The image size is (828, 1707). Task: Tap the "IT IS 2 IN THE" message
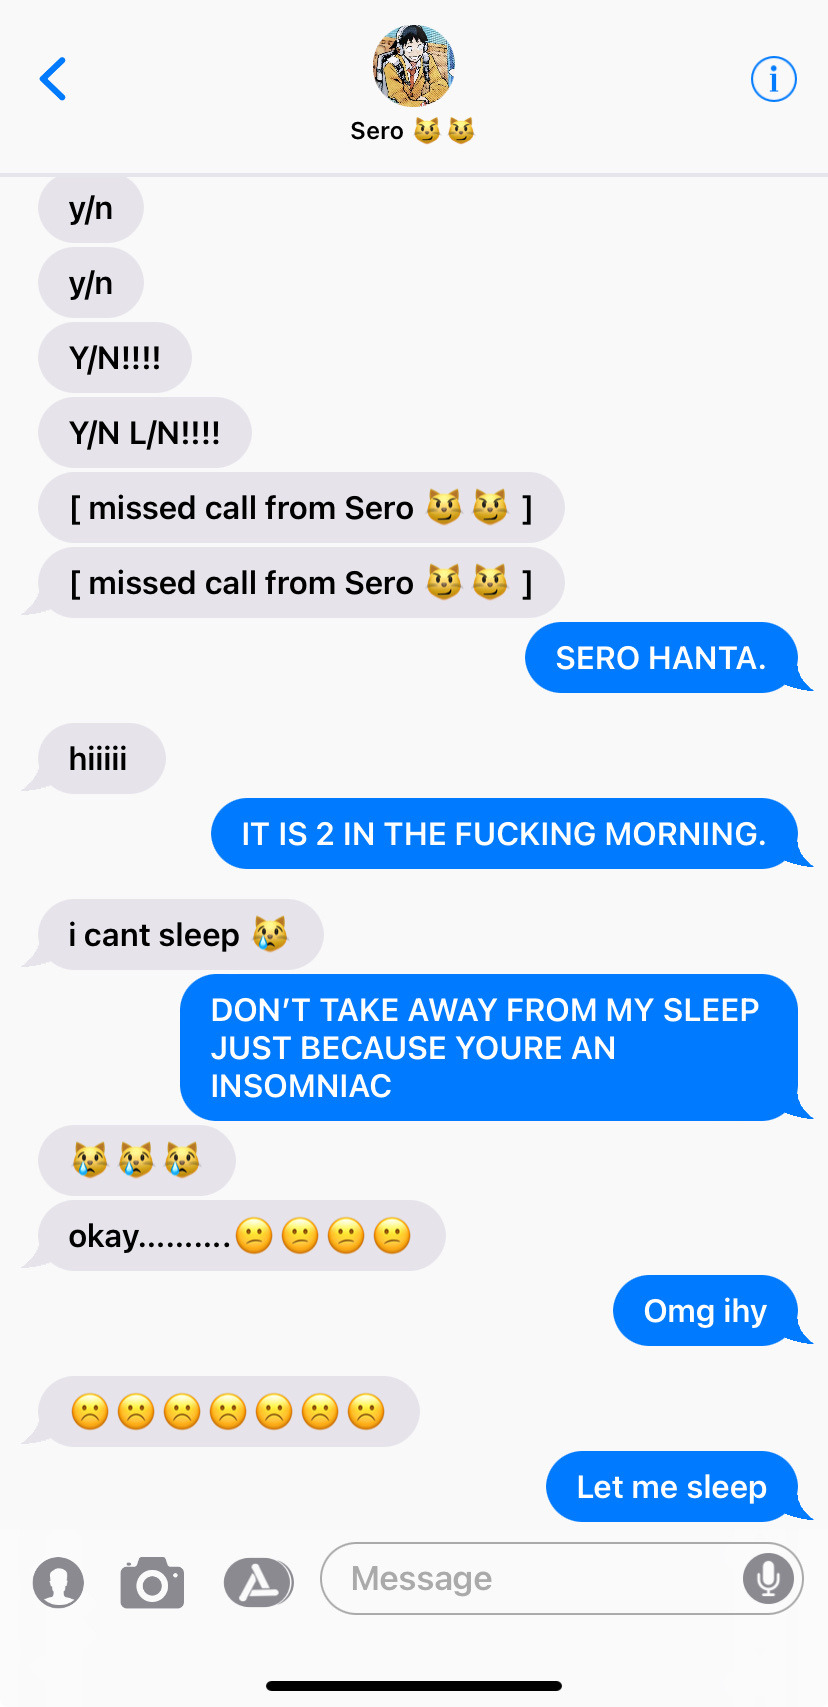504,833
